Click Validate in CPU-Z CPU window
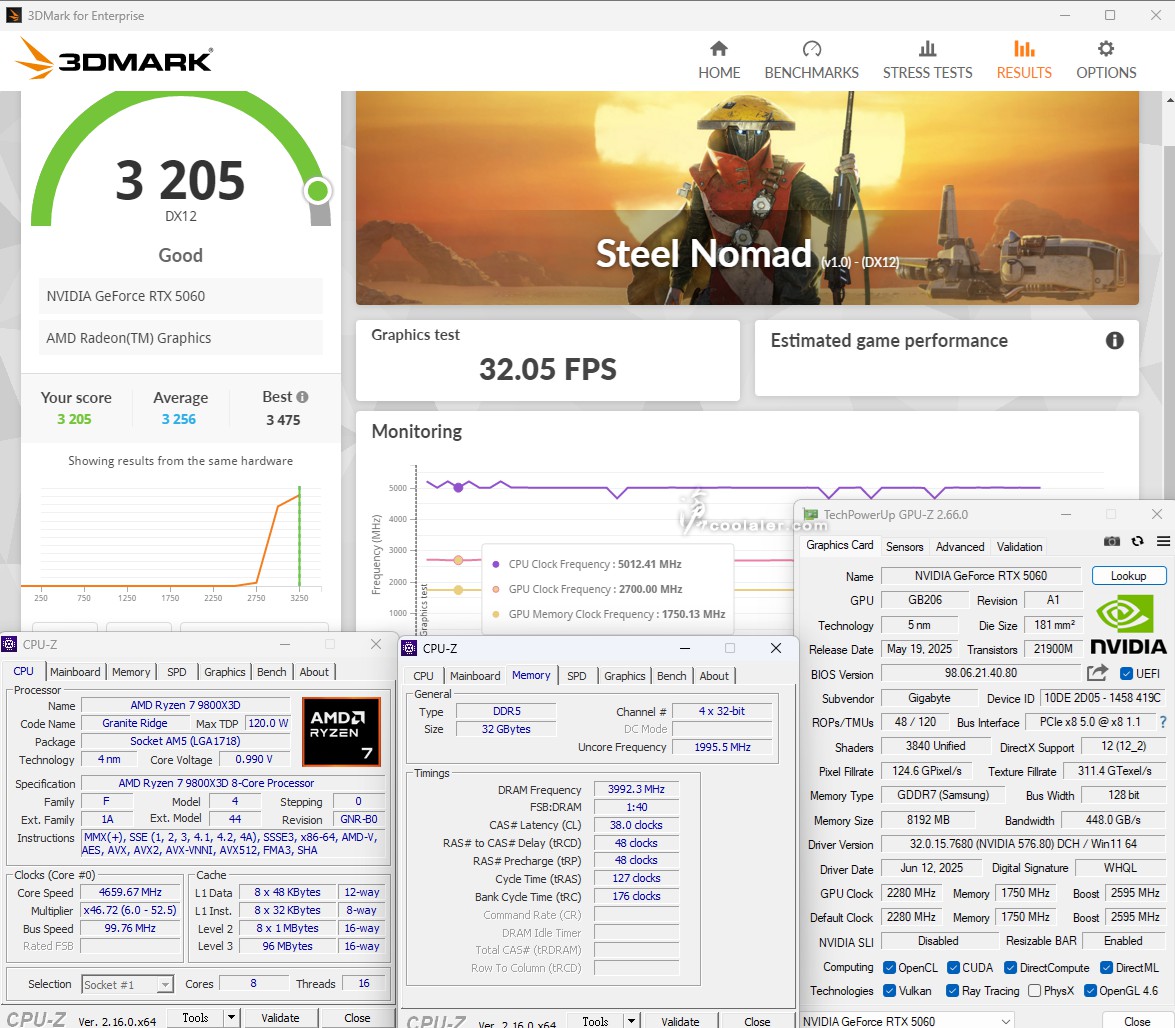Image resolution: width=1175 pixels, height=1028 pixels. point(280,1018)
